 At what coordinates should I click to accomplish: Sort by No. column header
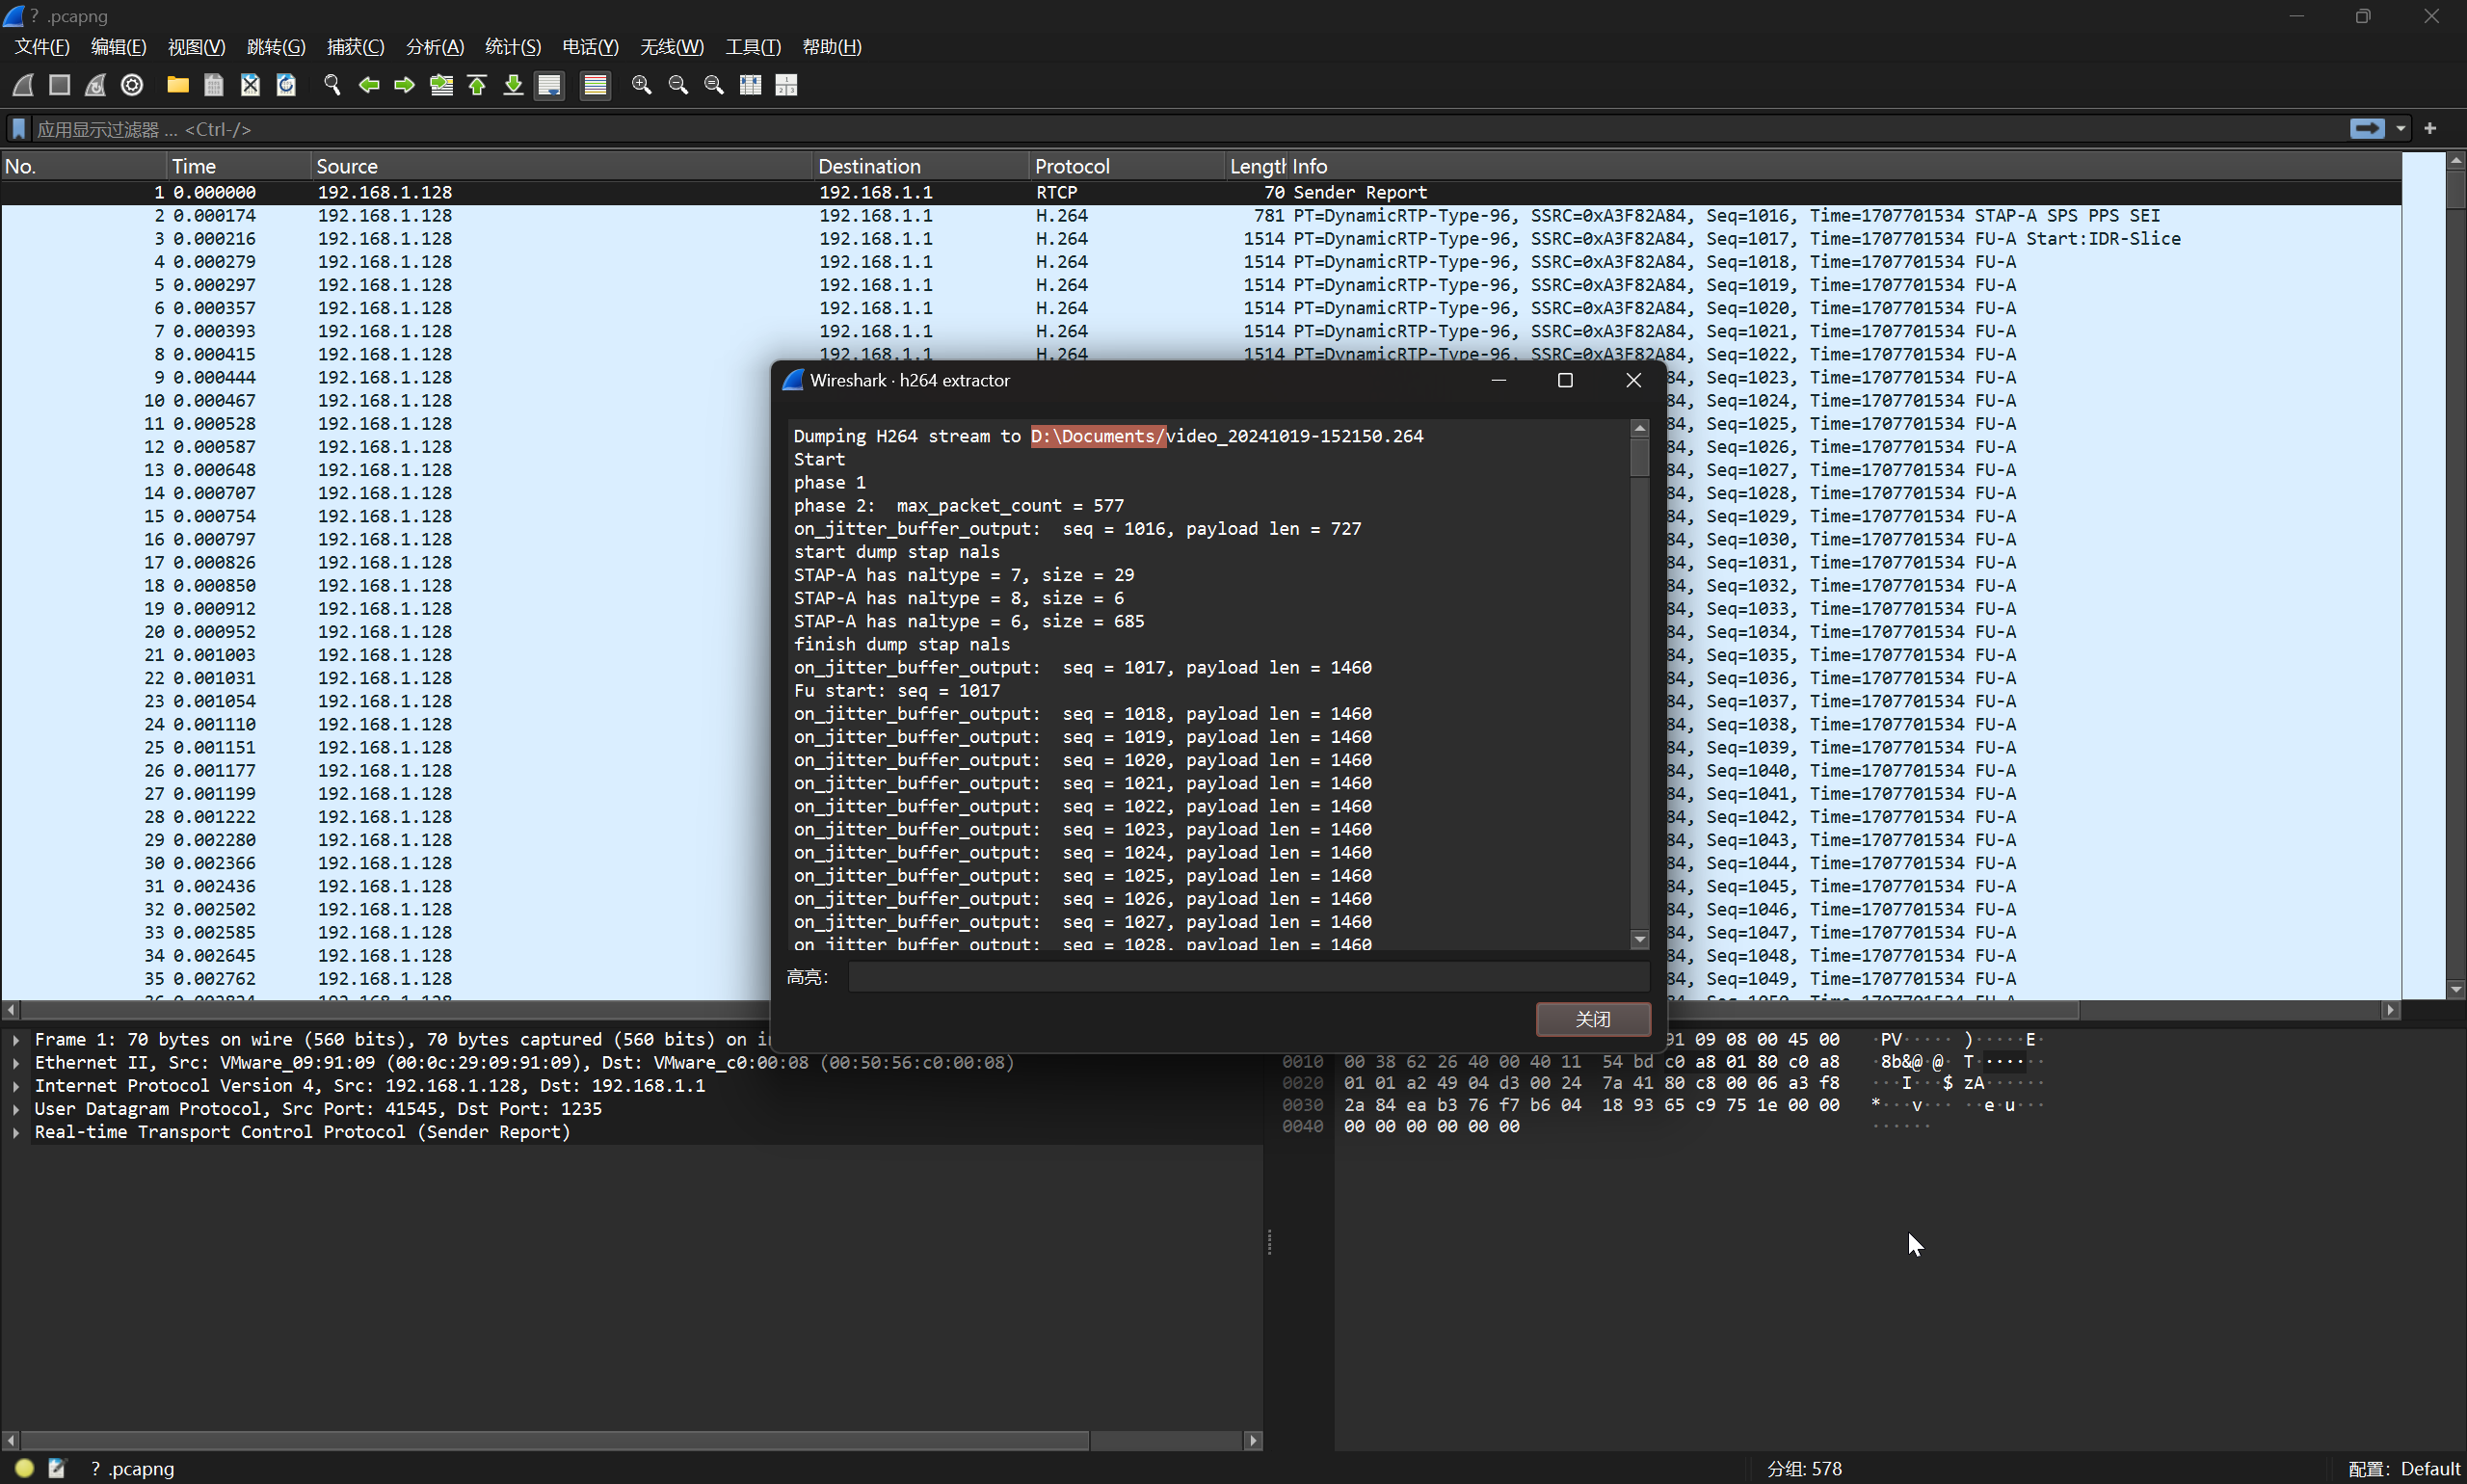(x=83, y=166)
